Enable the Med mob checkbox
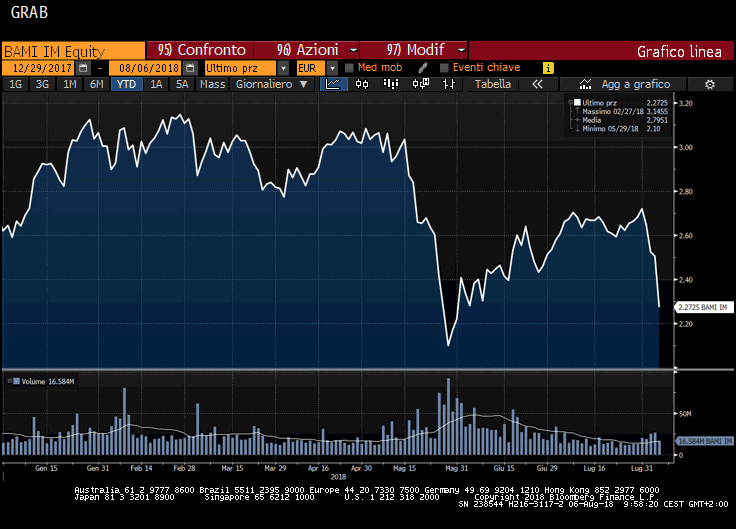Image resolution: width=736 pixels, height=529 pixels. pos(349,68)
